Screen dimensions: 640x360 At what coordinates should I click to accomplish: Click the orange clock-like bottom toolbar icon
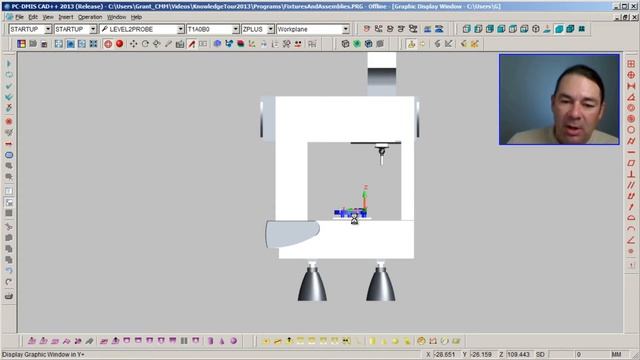[x=421, y=341]
